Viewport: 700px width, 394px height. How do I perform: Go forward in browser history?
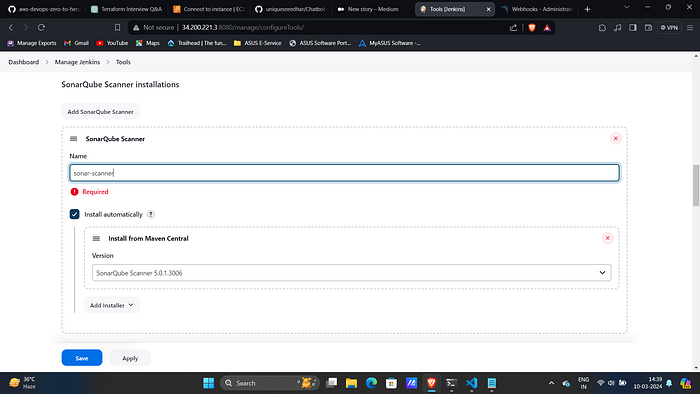point(26,28)
